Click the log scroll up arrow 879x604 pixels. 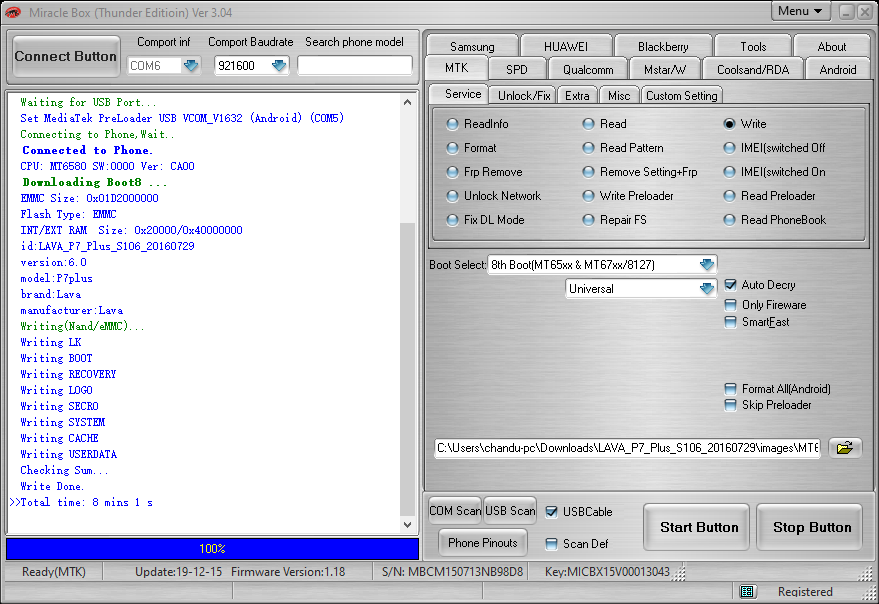tap(408, 102)
